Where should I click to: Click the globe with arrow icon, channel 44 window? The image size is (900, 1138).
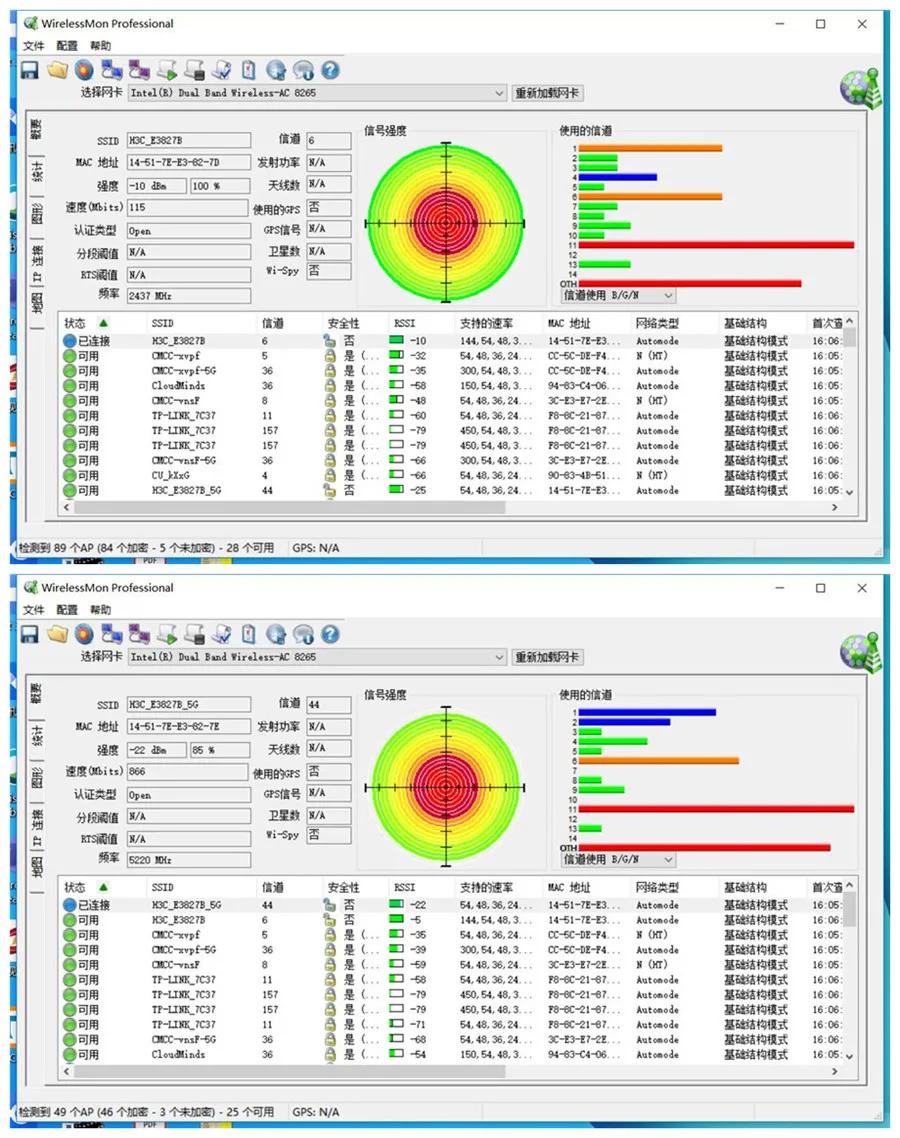(276, 634)
